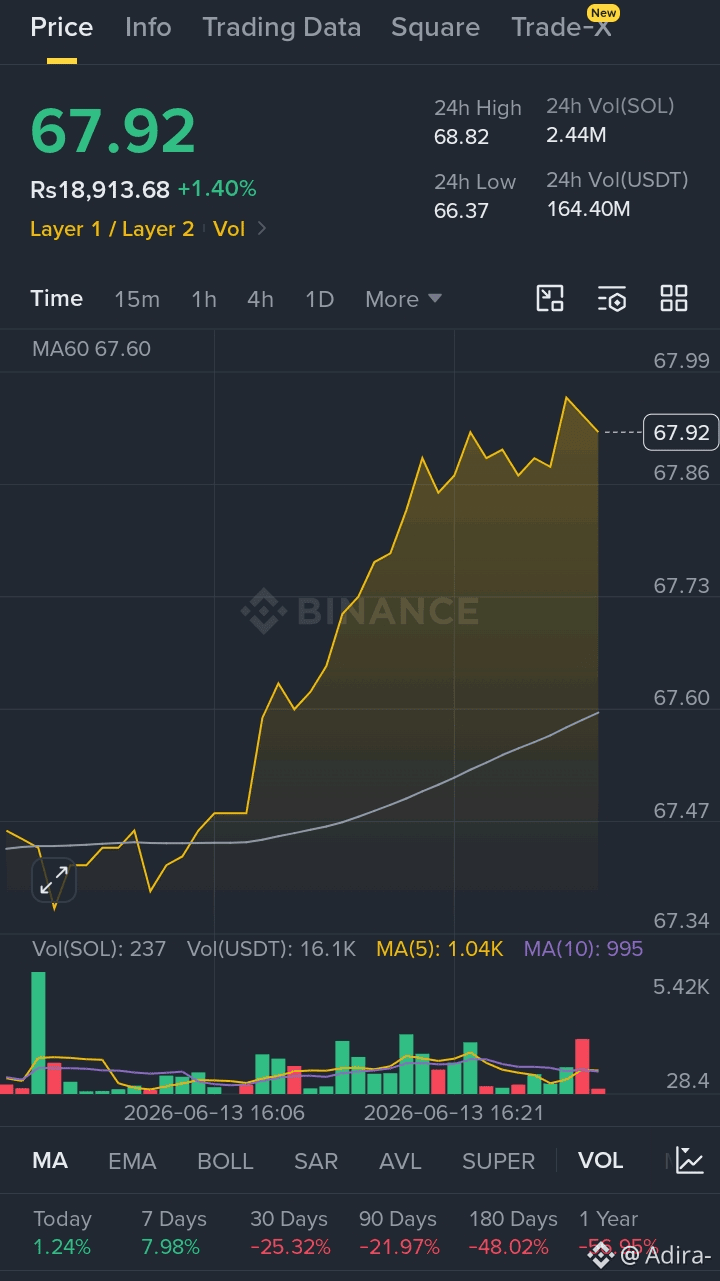Tap the MA60 67.60 indicator label

(x=91, y=349)
